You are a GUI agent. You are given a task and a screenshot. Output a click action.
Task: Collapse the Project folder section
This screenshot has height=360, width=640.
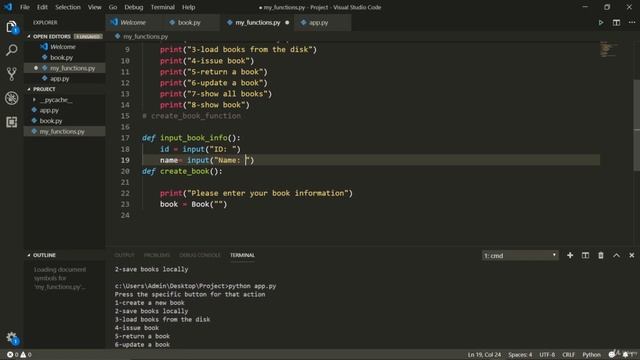click(x=44, y=89)
